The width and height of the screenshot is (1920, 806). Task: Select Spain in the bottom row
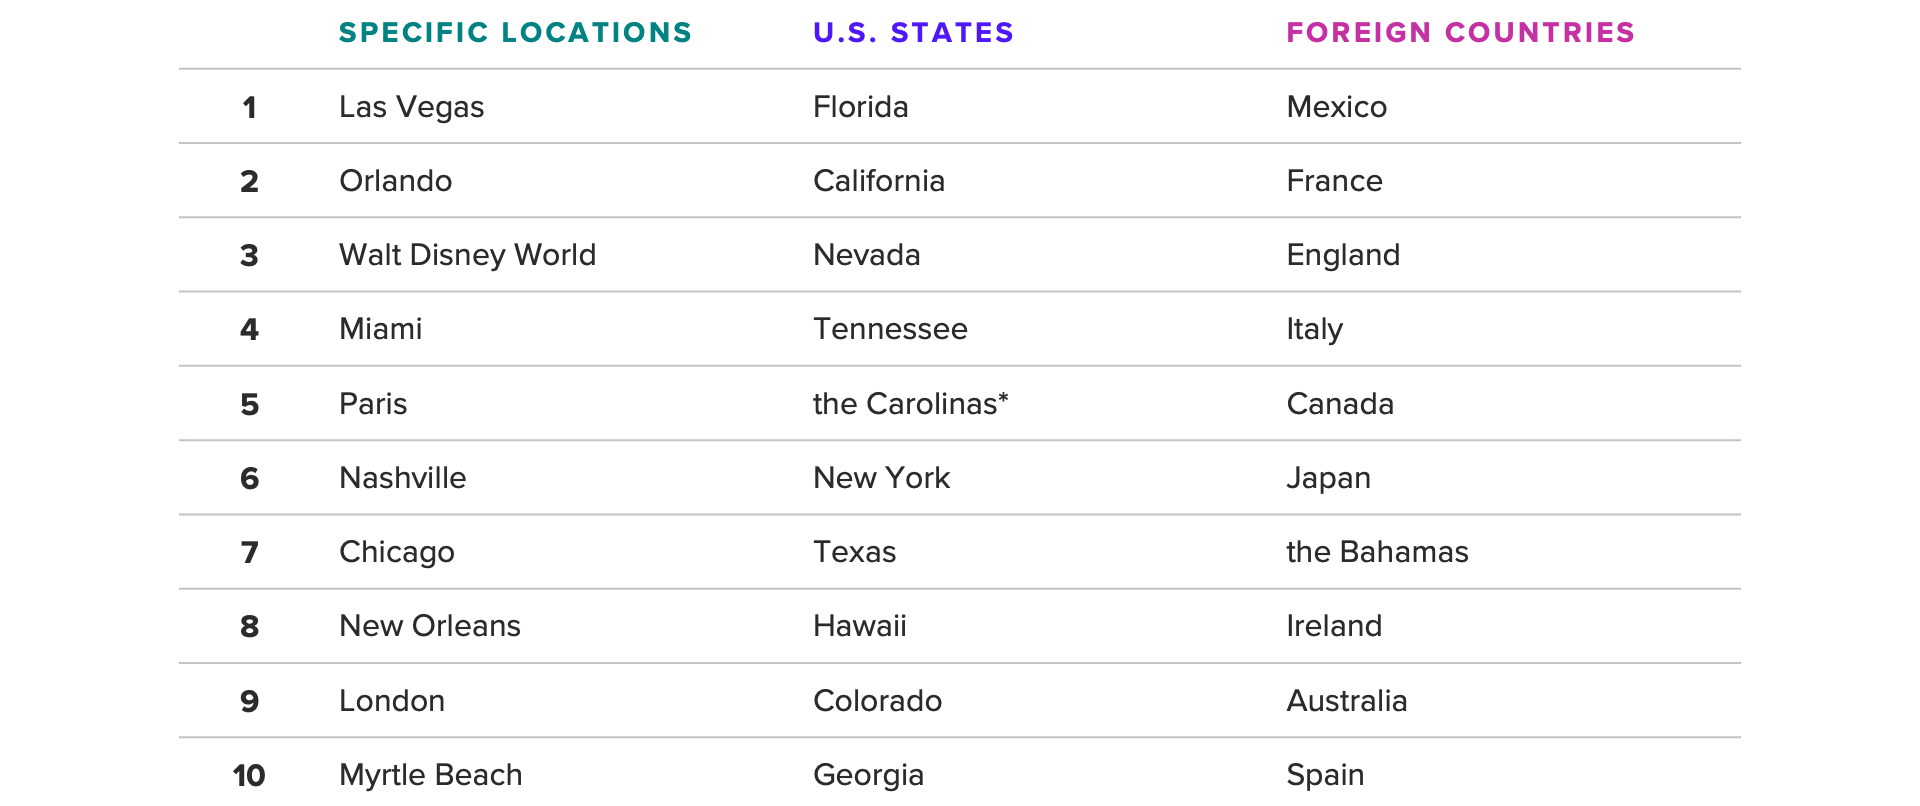tap(1325, 775)
